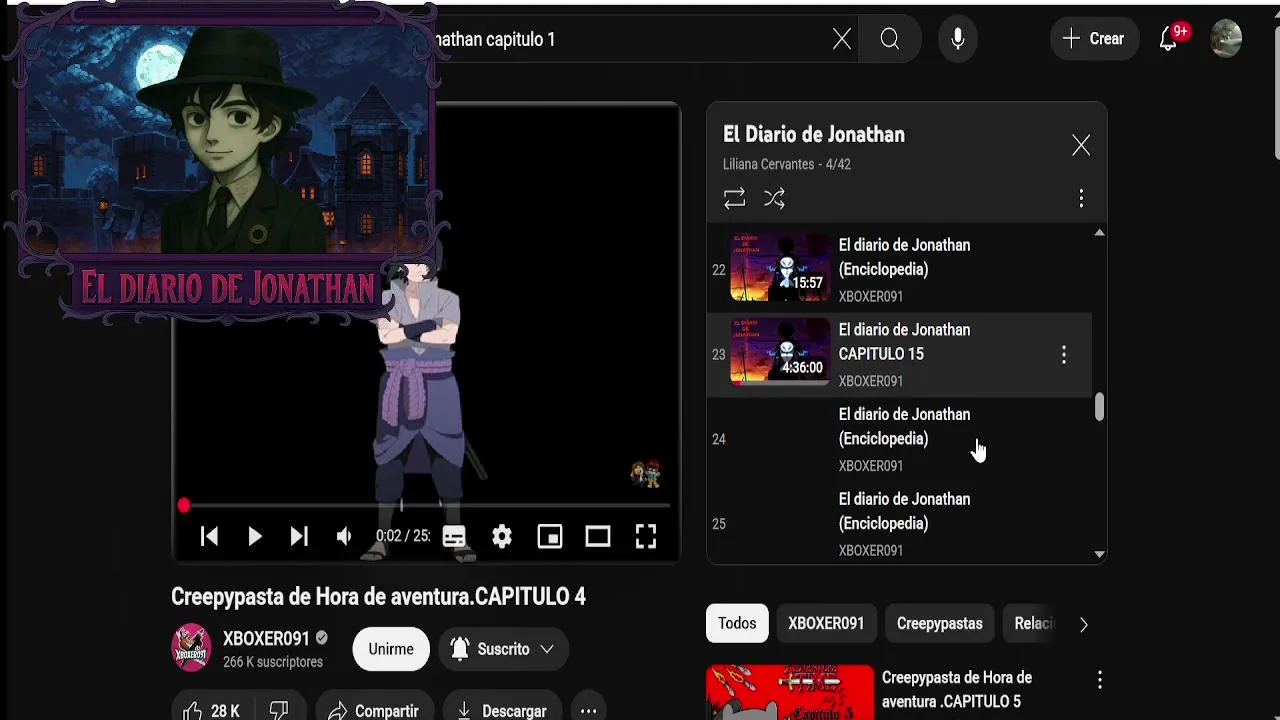
Task: Select the Creepypastas filter chip
Action: 940,623
